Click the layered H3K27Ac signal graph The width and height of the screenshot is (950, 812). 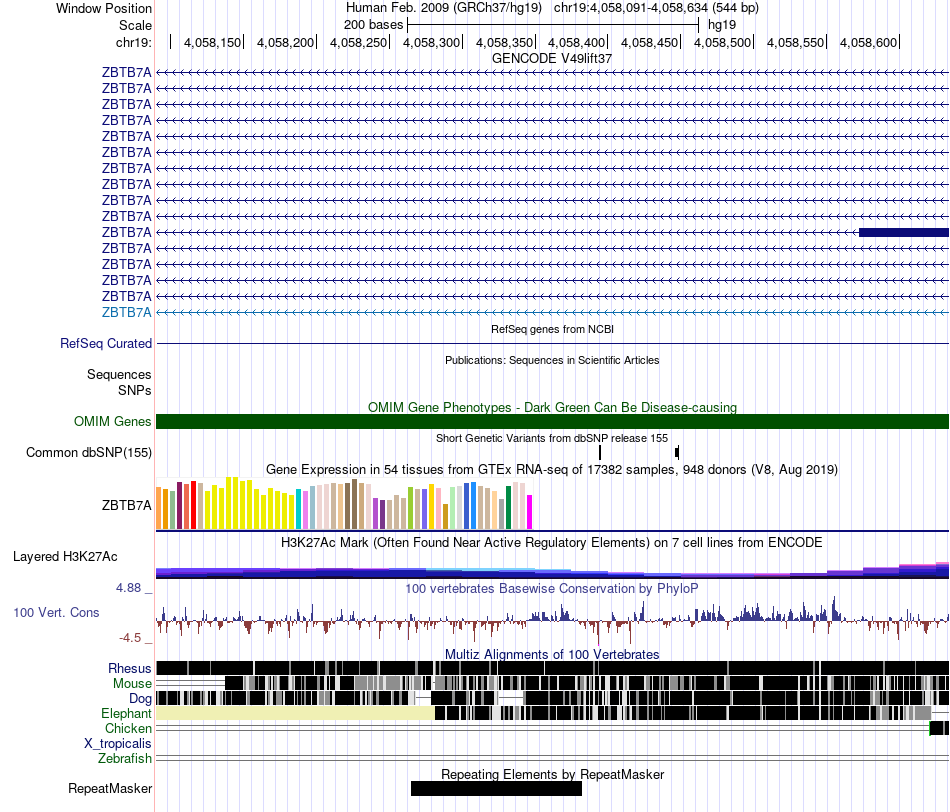tap(552, 570)
